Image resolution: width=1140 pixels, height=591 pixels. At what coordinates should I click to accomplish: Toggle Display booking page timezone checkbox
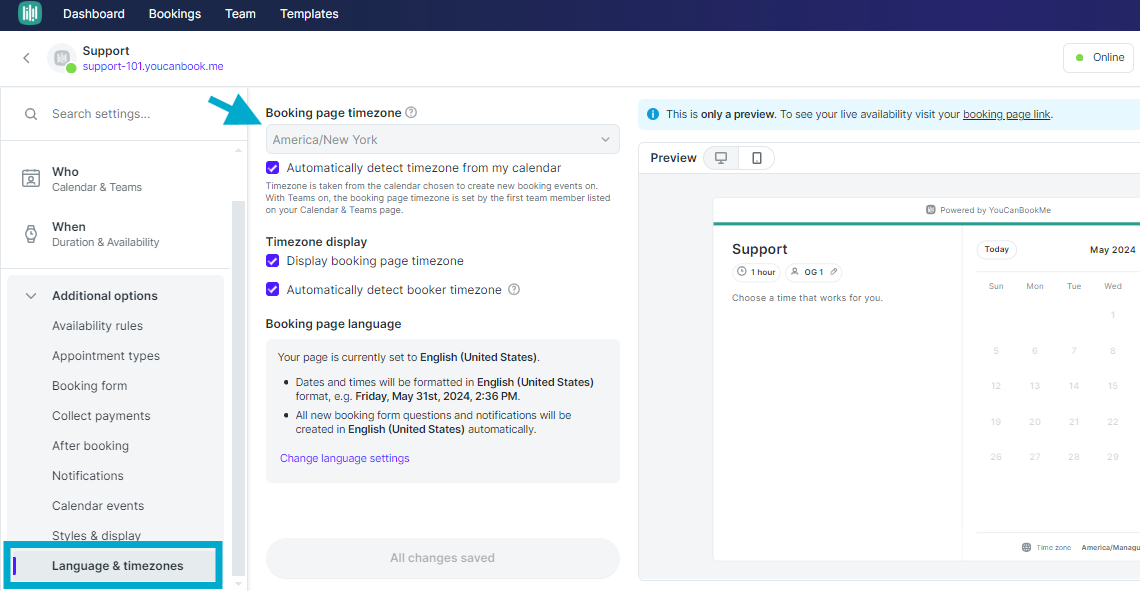273,261
